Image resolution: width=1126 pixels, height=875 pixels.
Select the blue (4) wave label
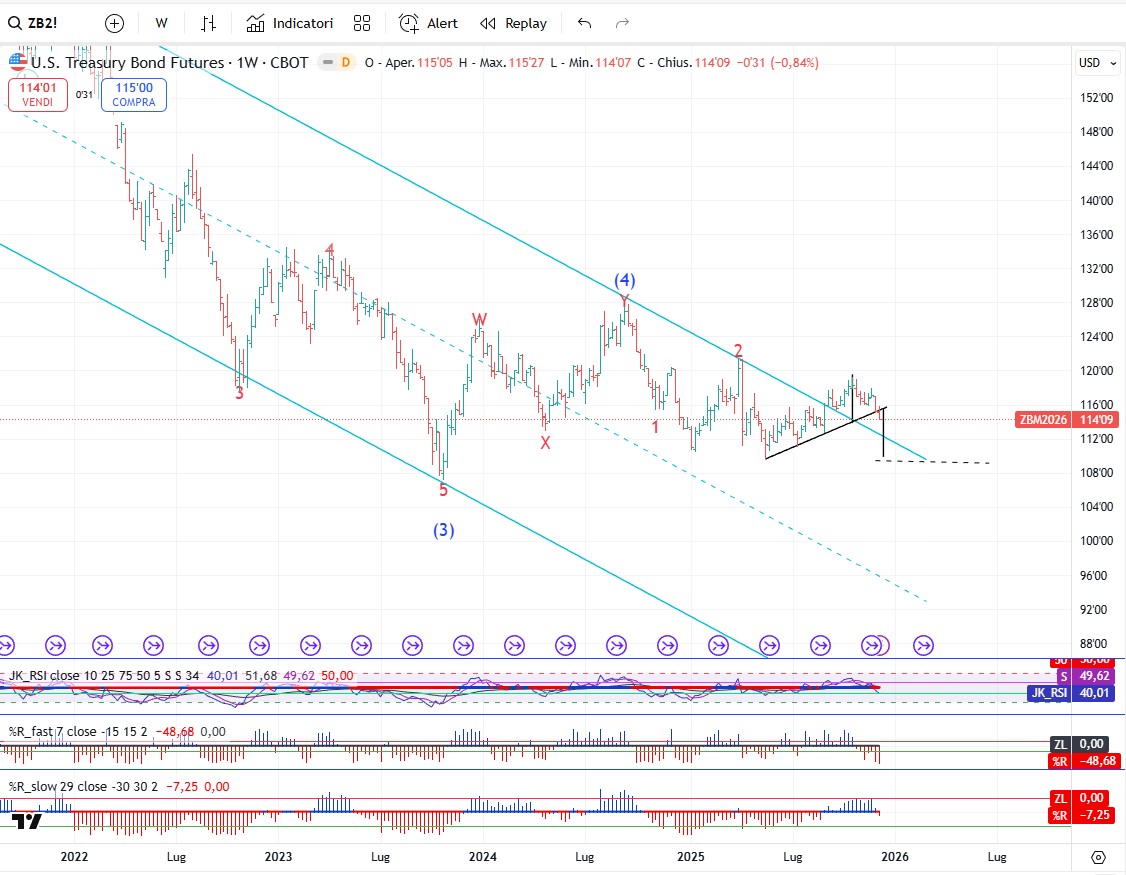(625, 280)
